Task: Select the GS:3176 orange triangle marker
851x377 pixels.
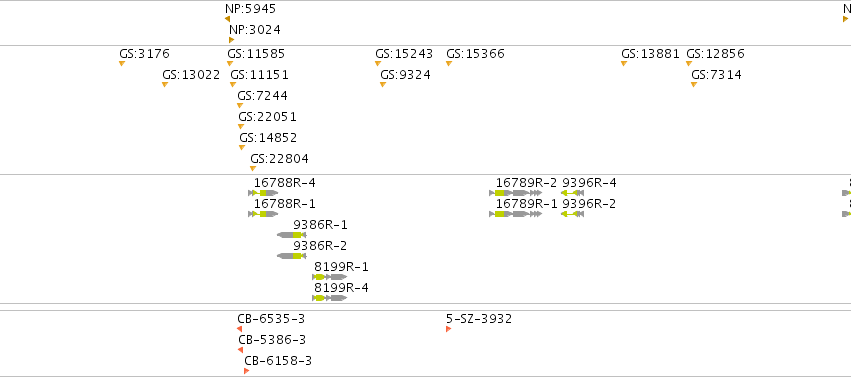Action: (x=122, y=64)
